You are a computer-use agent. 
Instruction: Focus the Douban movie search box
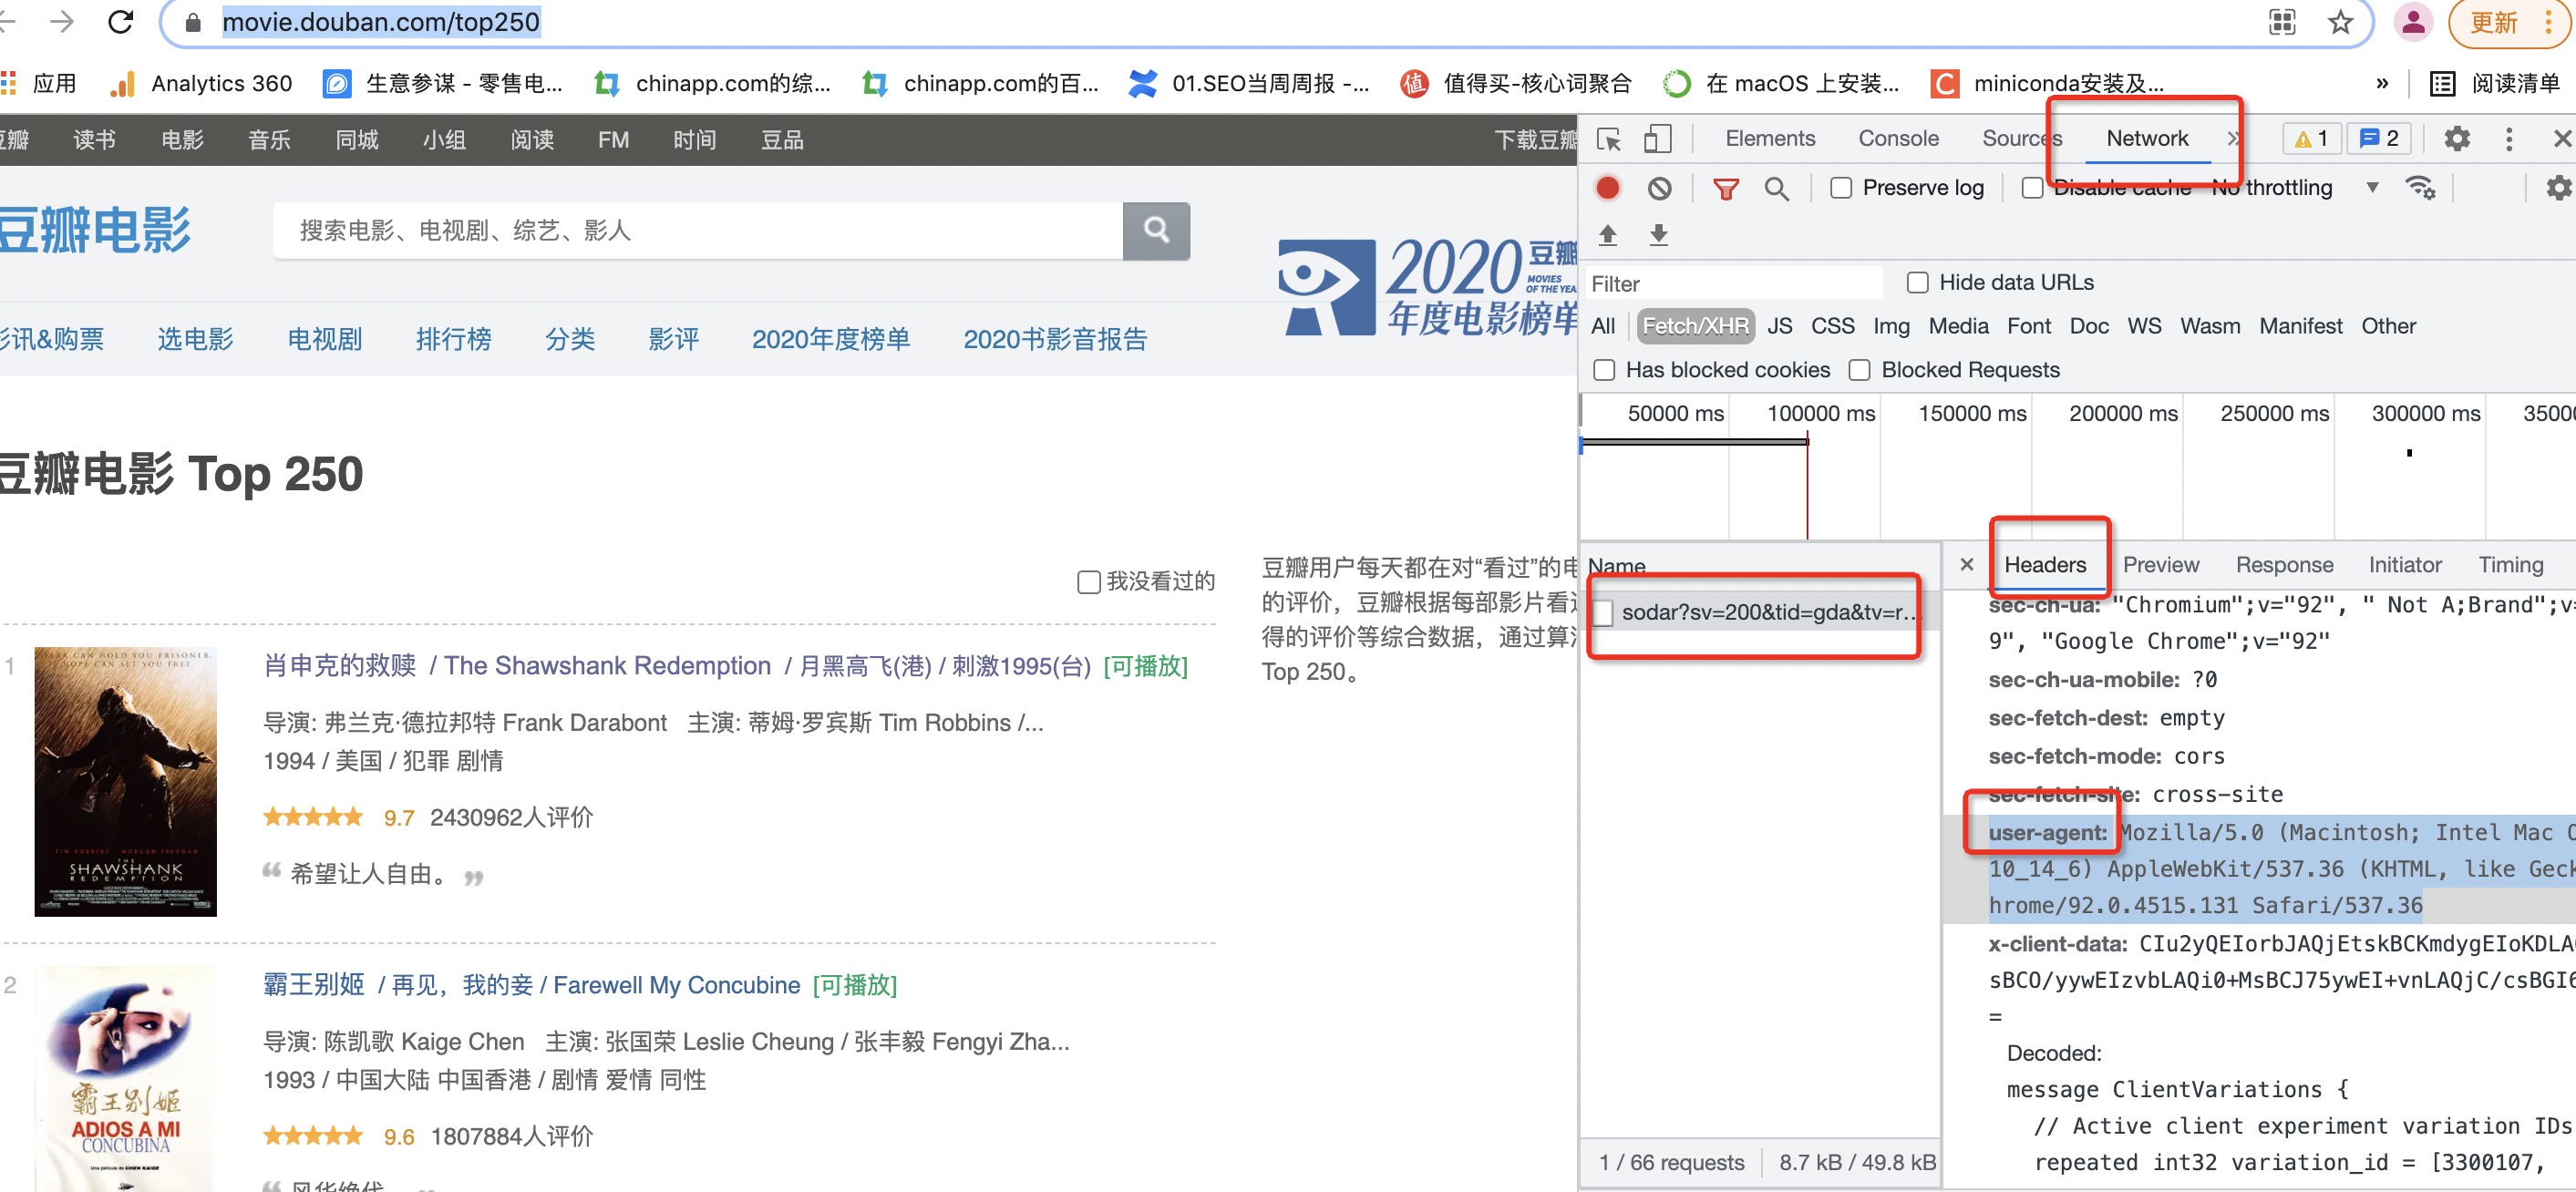[698, 231]
